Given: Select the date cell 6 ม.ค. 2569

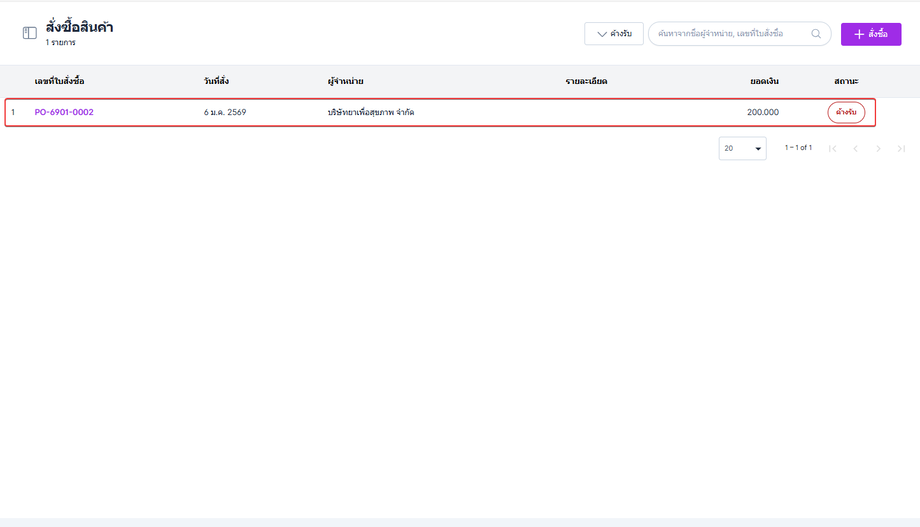Looking at the screenshot, I should (225, 112).
